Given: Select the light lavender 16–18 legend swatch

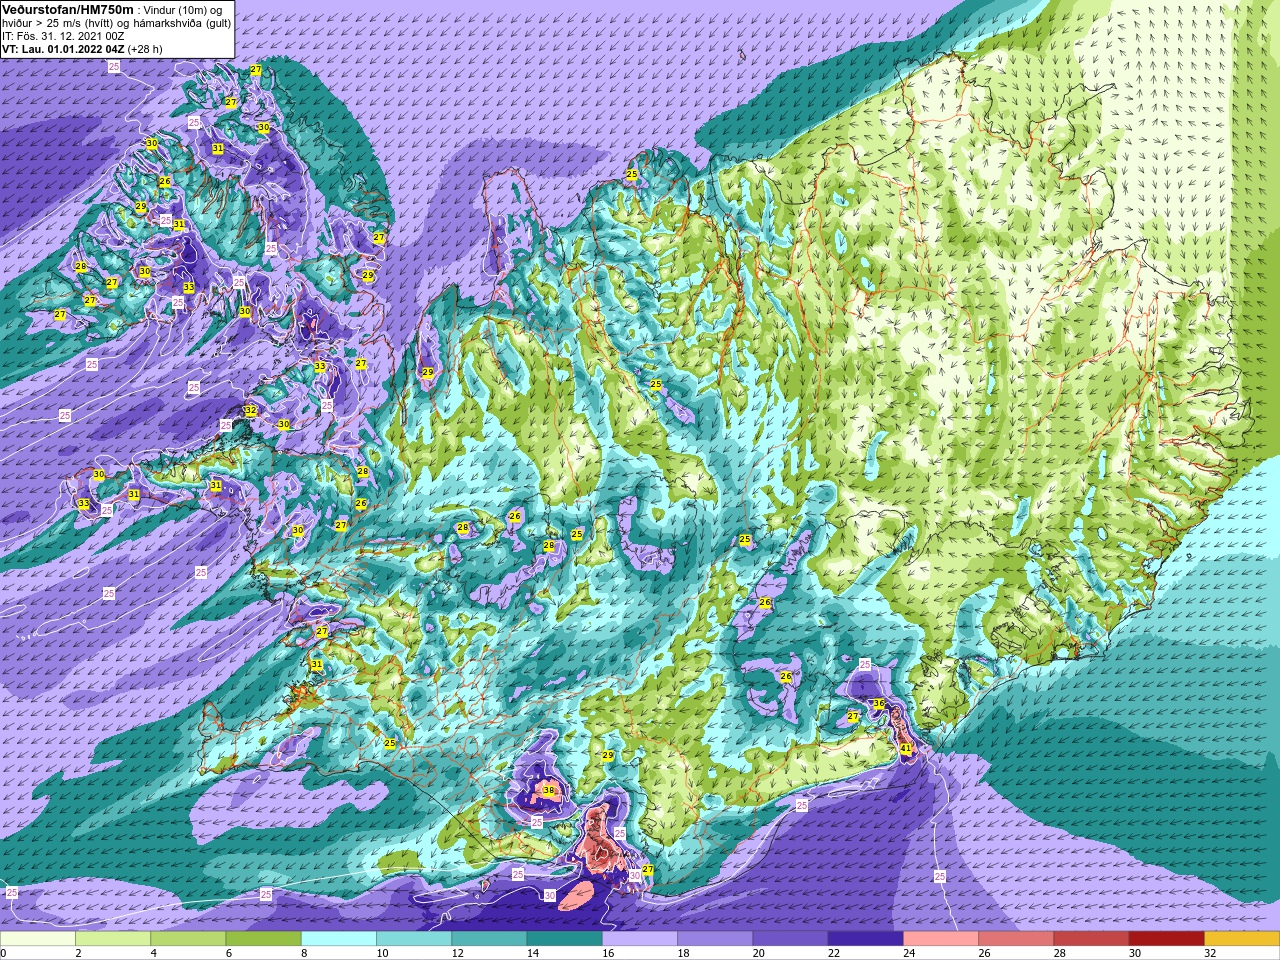Looking at the screenshot, I should coord(640,939).
